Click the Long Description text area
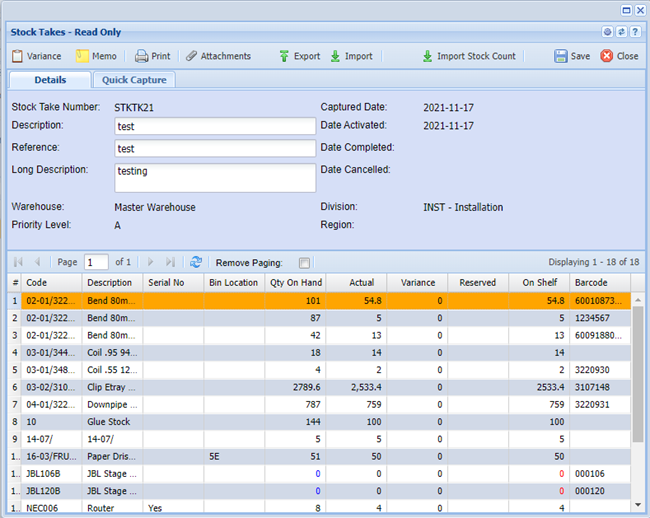Screen dimensions: 650x518 click(214, 177)
